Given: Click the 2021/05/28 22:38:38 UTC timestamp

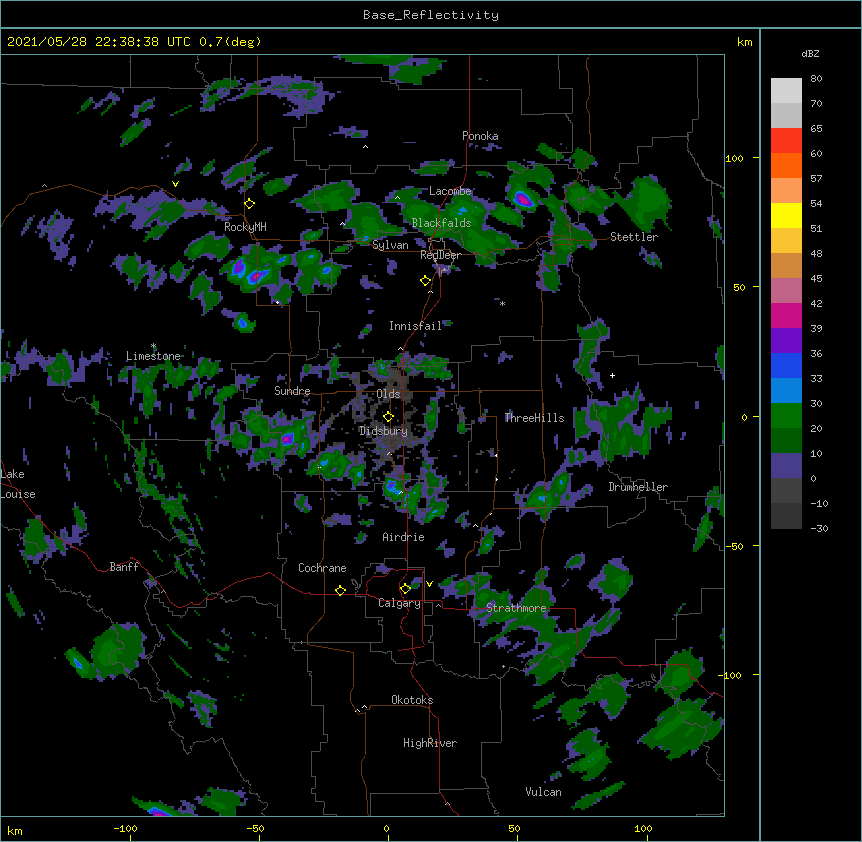Looking at the screenshot, I should tap(99, 42).
